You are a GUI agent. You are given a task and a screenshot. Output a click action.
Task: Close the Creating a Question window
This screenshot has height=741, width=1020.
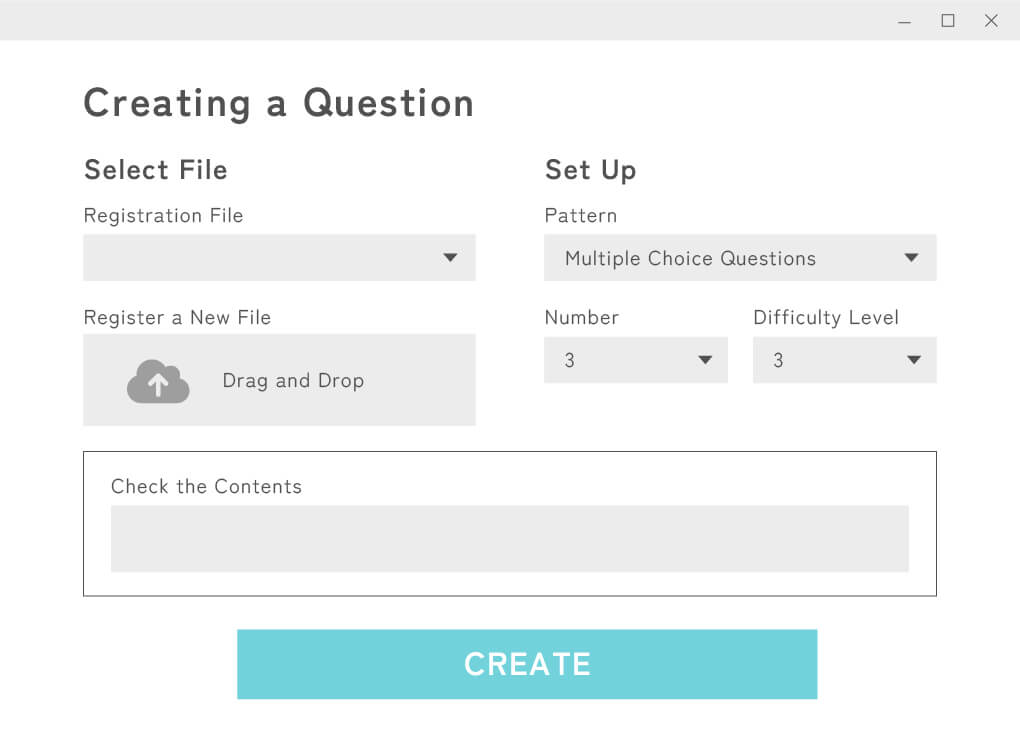point(991,21)
